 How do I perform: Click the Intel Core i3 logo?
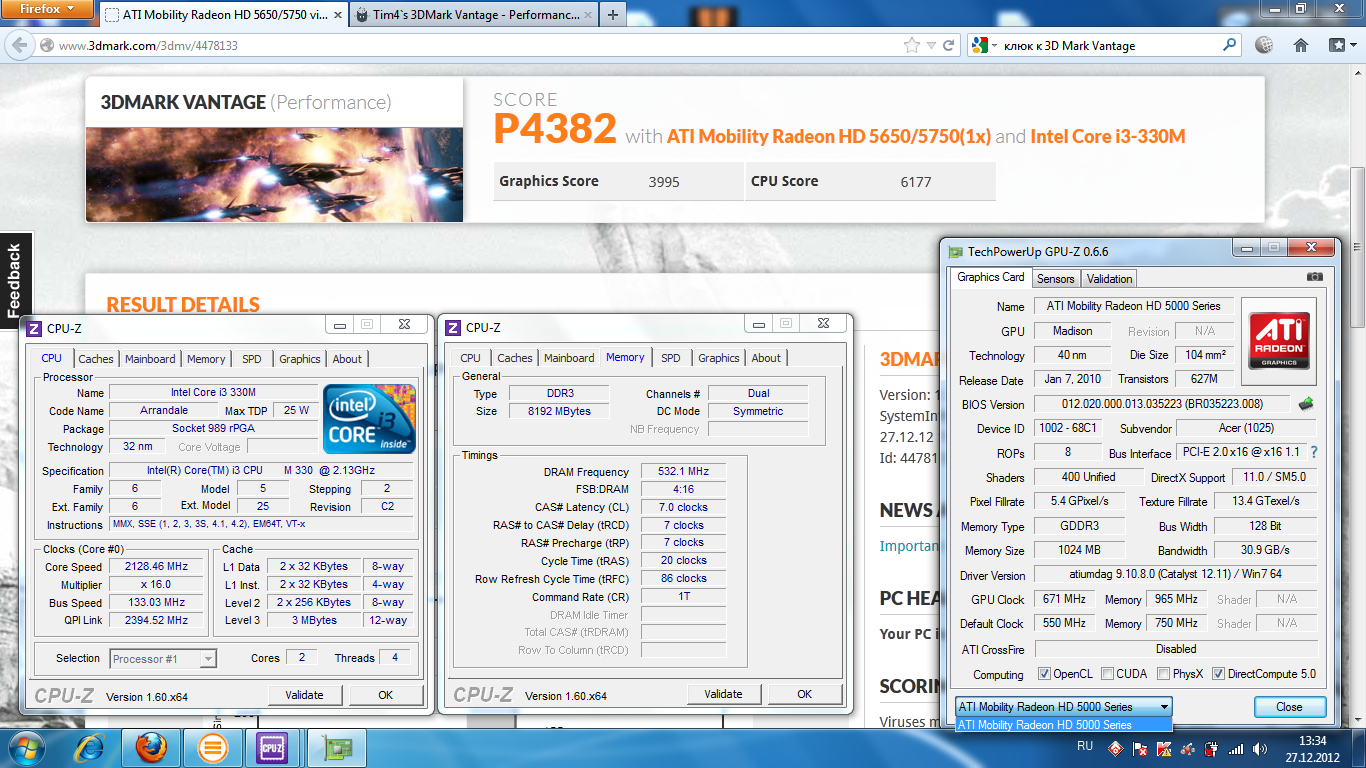pos(369,418)
